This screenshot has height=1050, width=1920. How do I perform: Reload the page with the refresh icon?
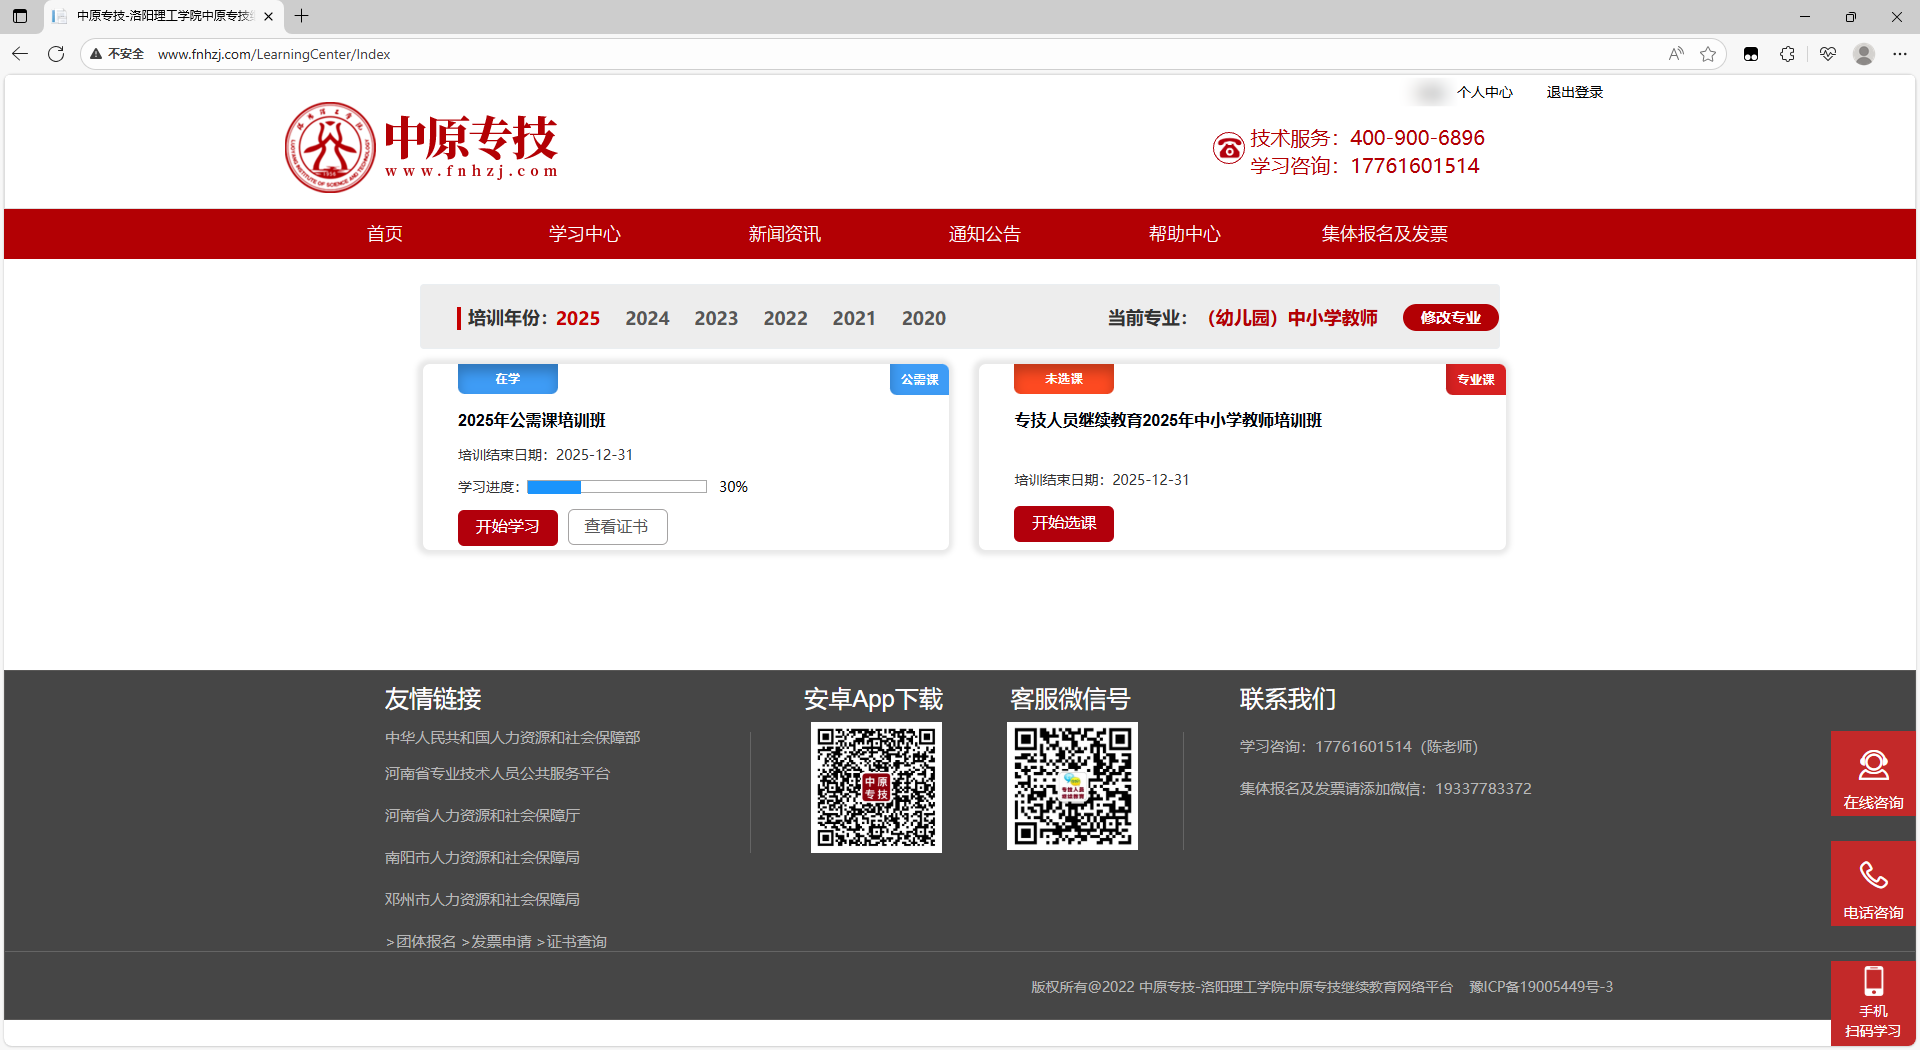pyautogui.click(x=56, y=54)
